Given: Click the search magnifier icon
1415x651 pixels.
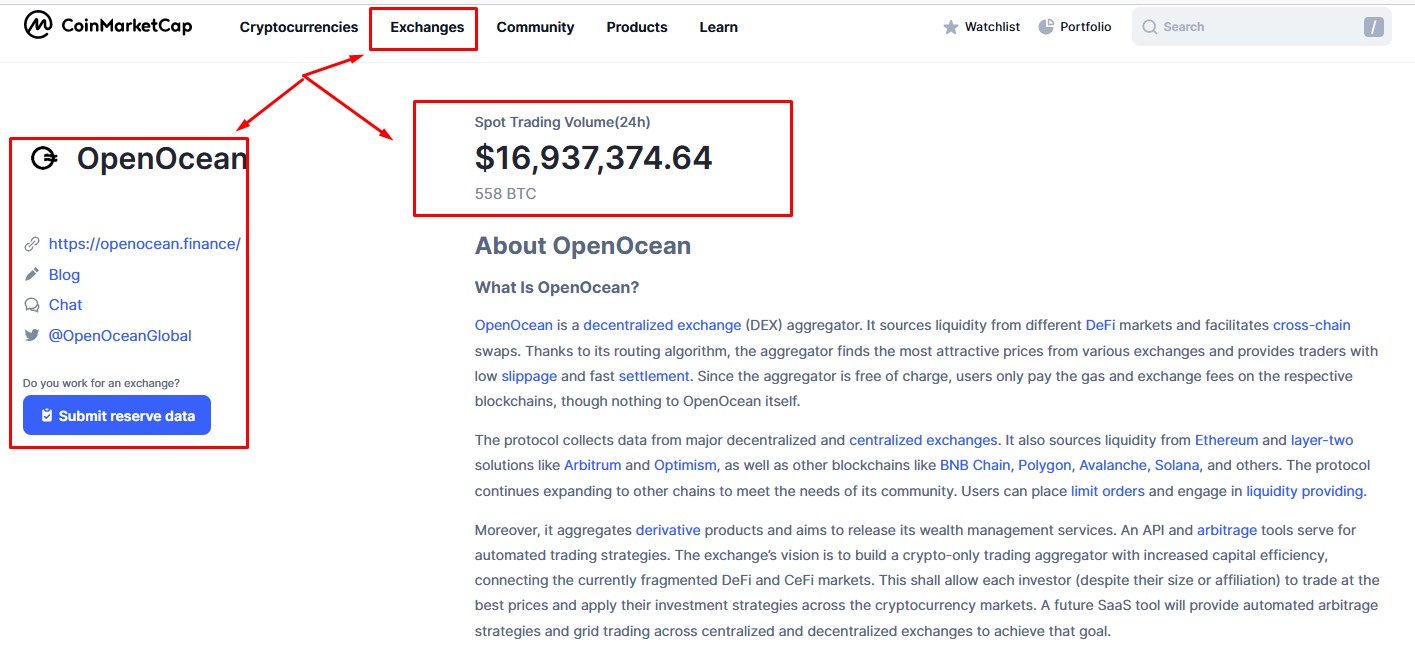Looking at the screenshot, I should pyautogui.click(x=1149, y=27).
